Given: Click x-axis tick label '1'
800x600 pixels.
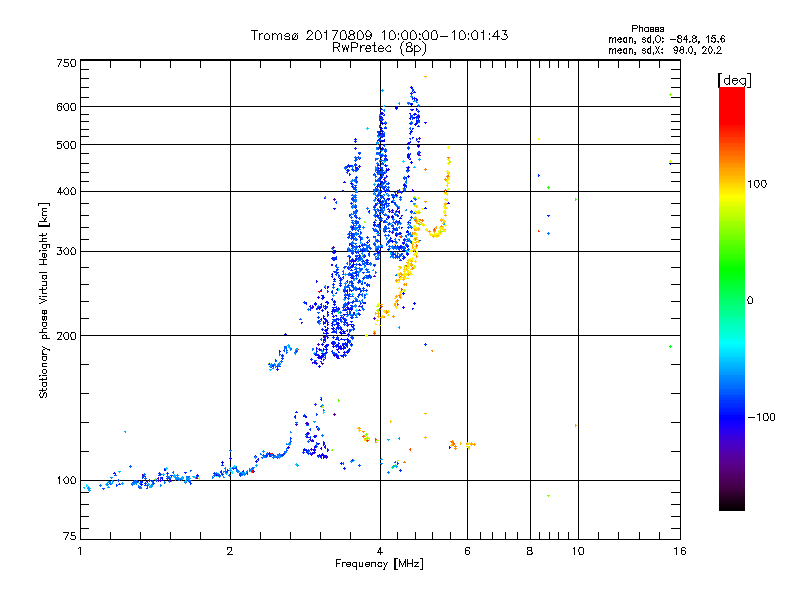Looking at the screenshot, I should 80,551.
